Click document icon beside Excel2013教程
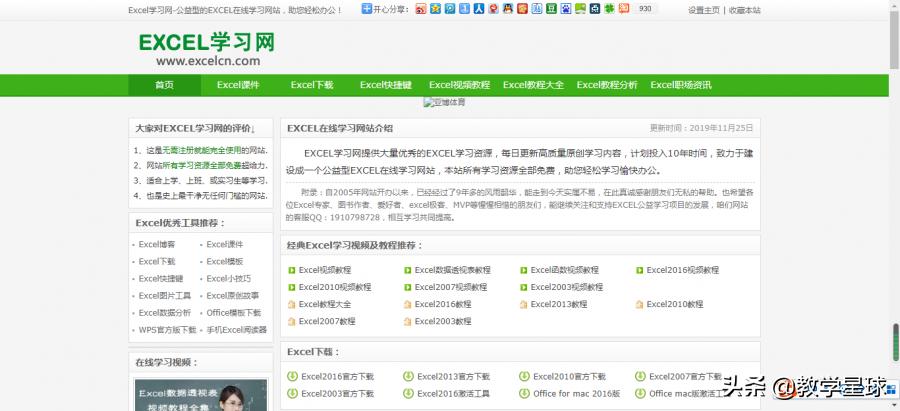 click(523, 304)
